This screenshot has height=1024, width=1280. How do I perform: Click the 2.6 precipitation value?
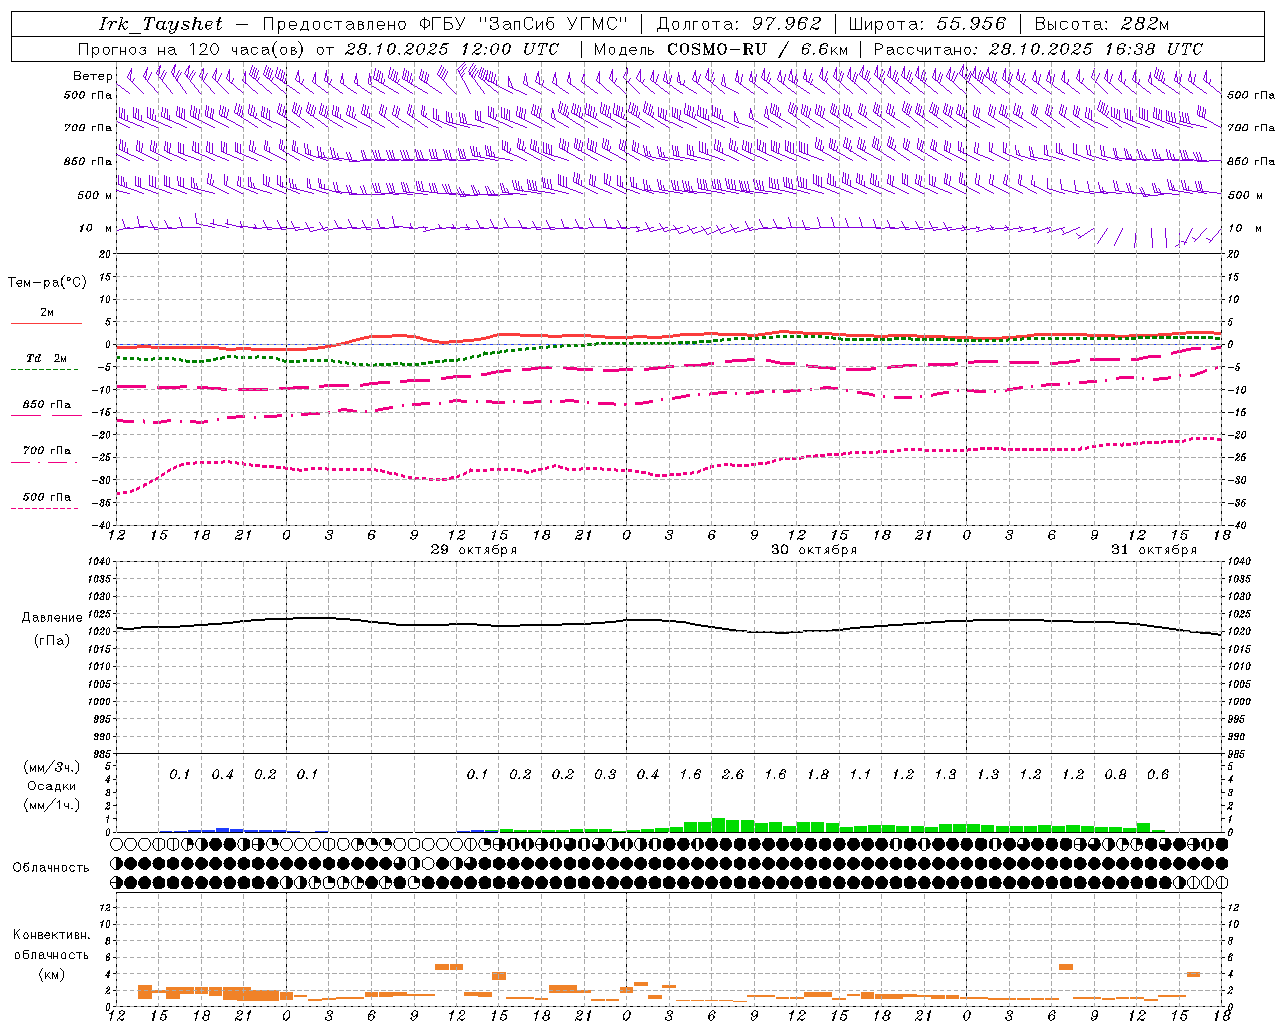pos(733,775)
